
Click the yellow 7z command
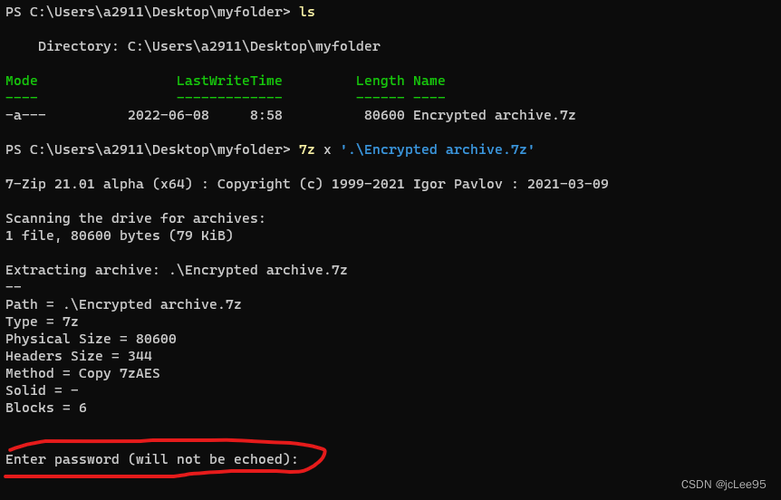(307, 149)
